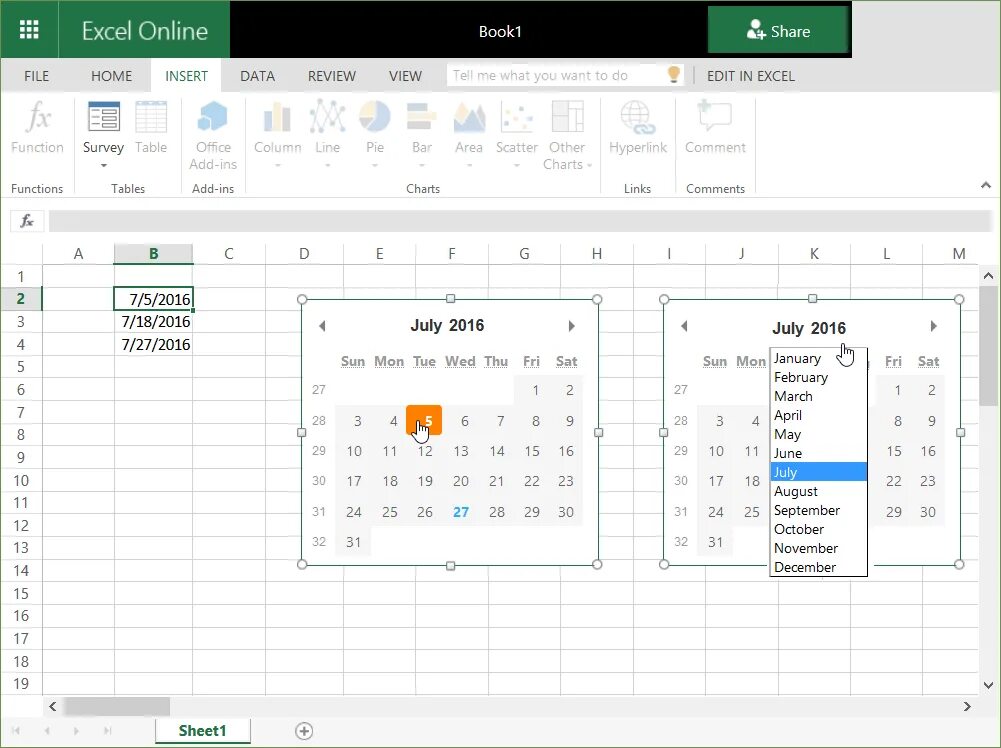1001x748 pixels.
Task: Open Office Add-ins
Action: [x=213, y=136]
